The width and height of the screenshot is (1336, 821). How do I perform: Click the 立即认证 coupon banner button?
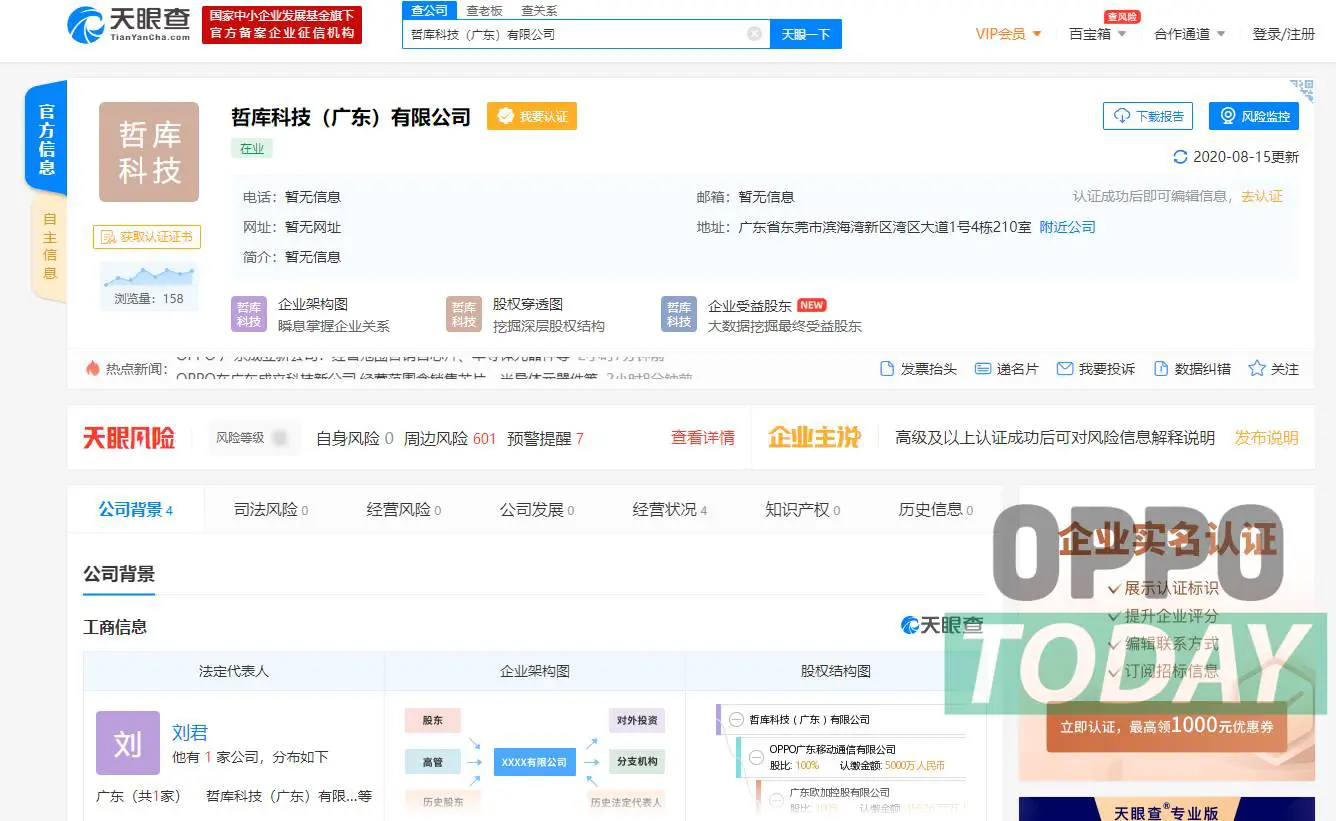coord(1166,727)
